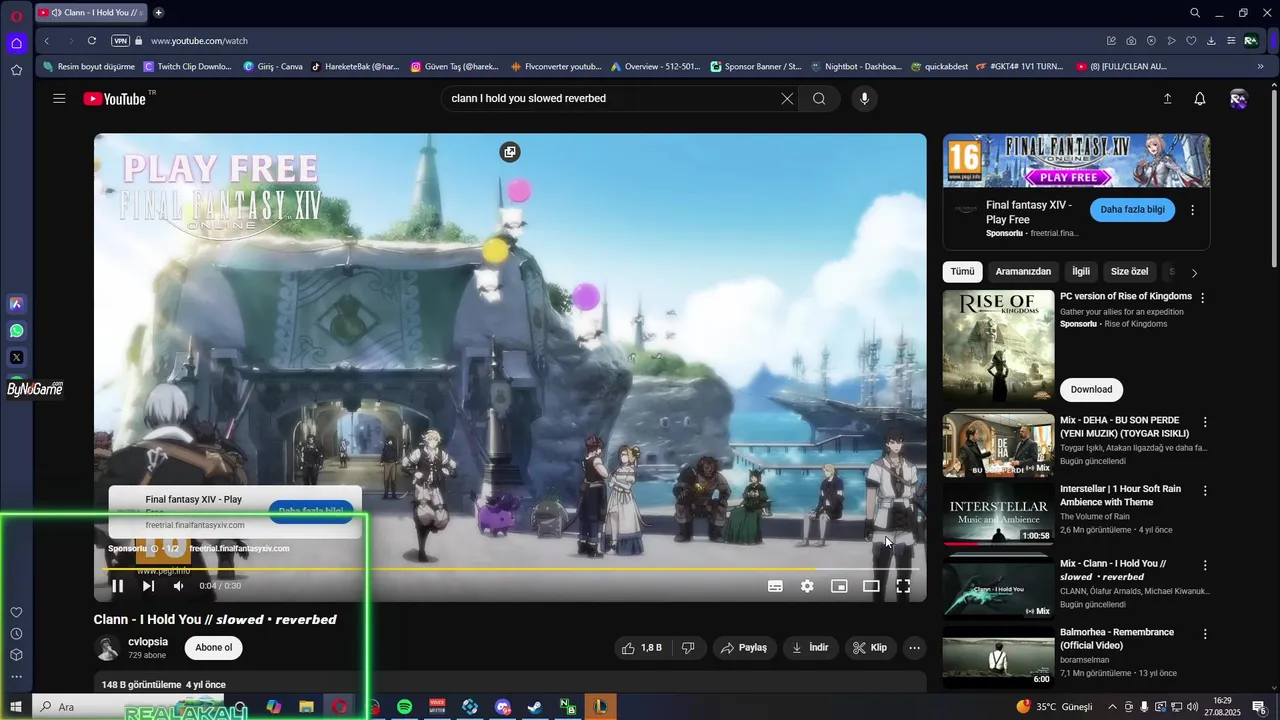Select İlgili filter chip
The width and height of the screenshot is (1280, 720).
pos(1081,272)
